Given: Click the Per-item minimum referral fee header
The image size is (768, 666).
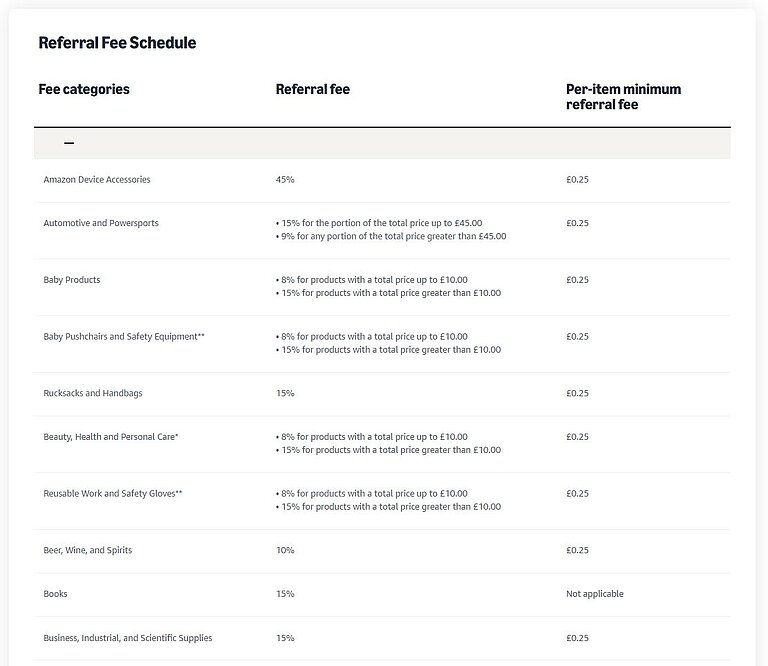Looking at the screenshot, I should coord(623,96).
